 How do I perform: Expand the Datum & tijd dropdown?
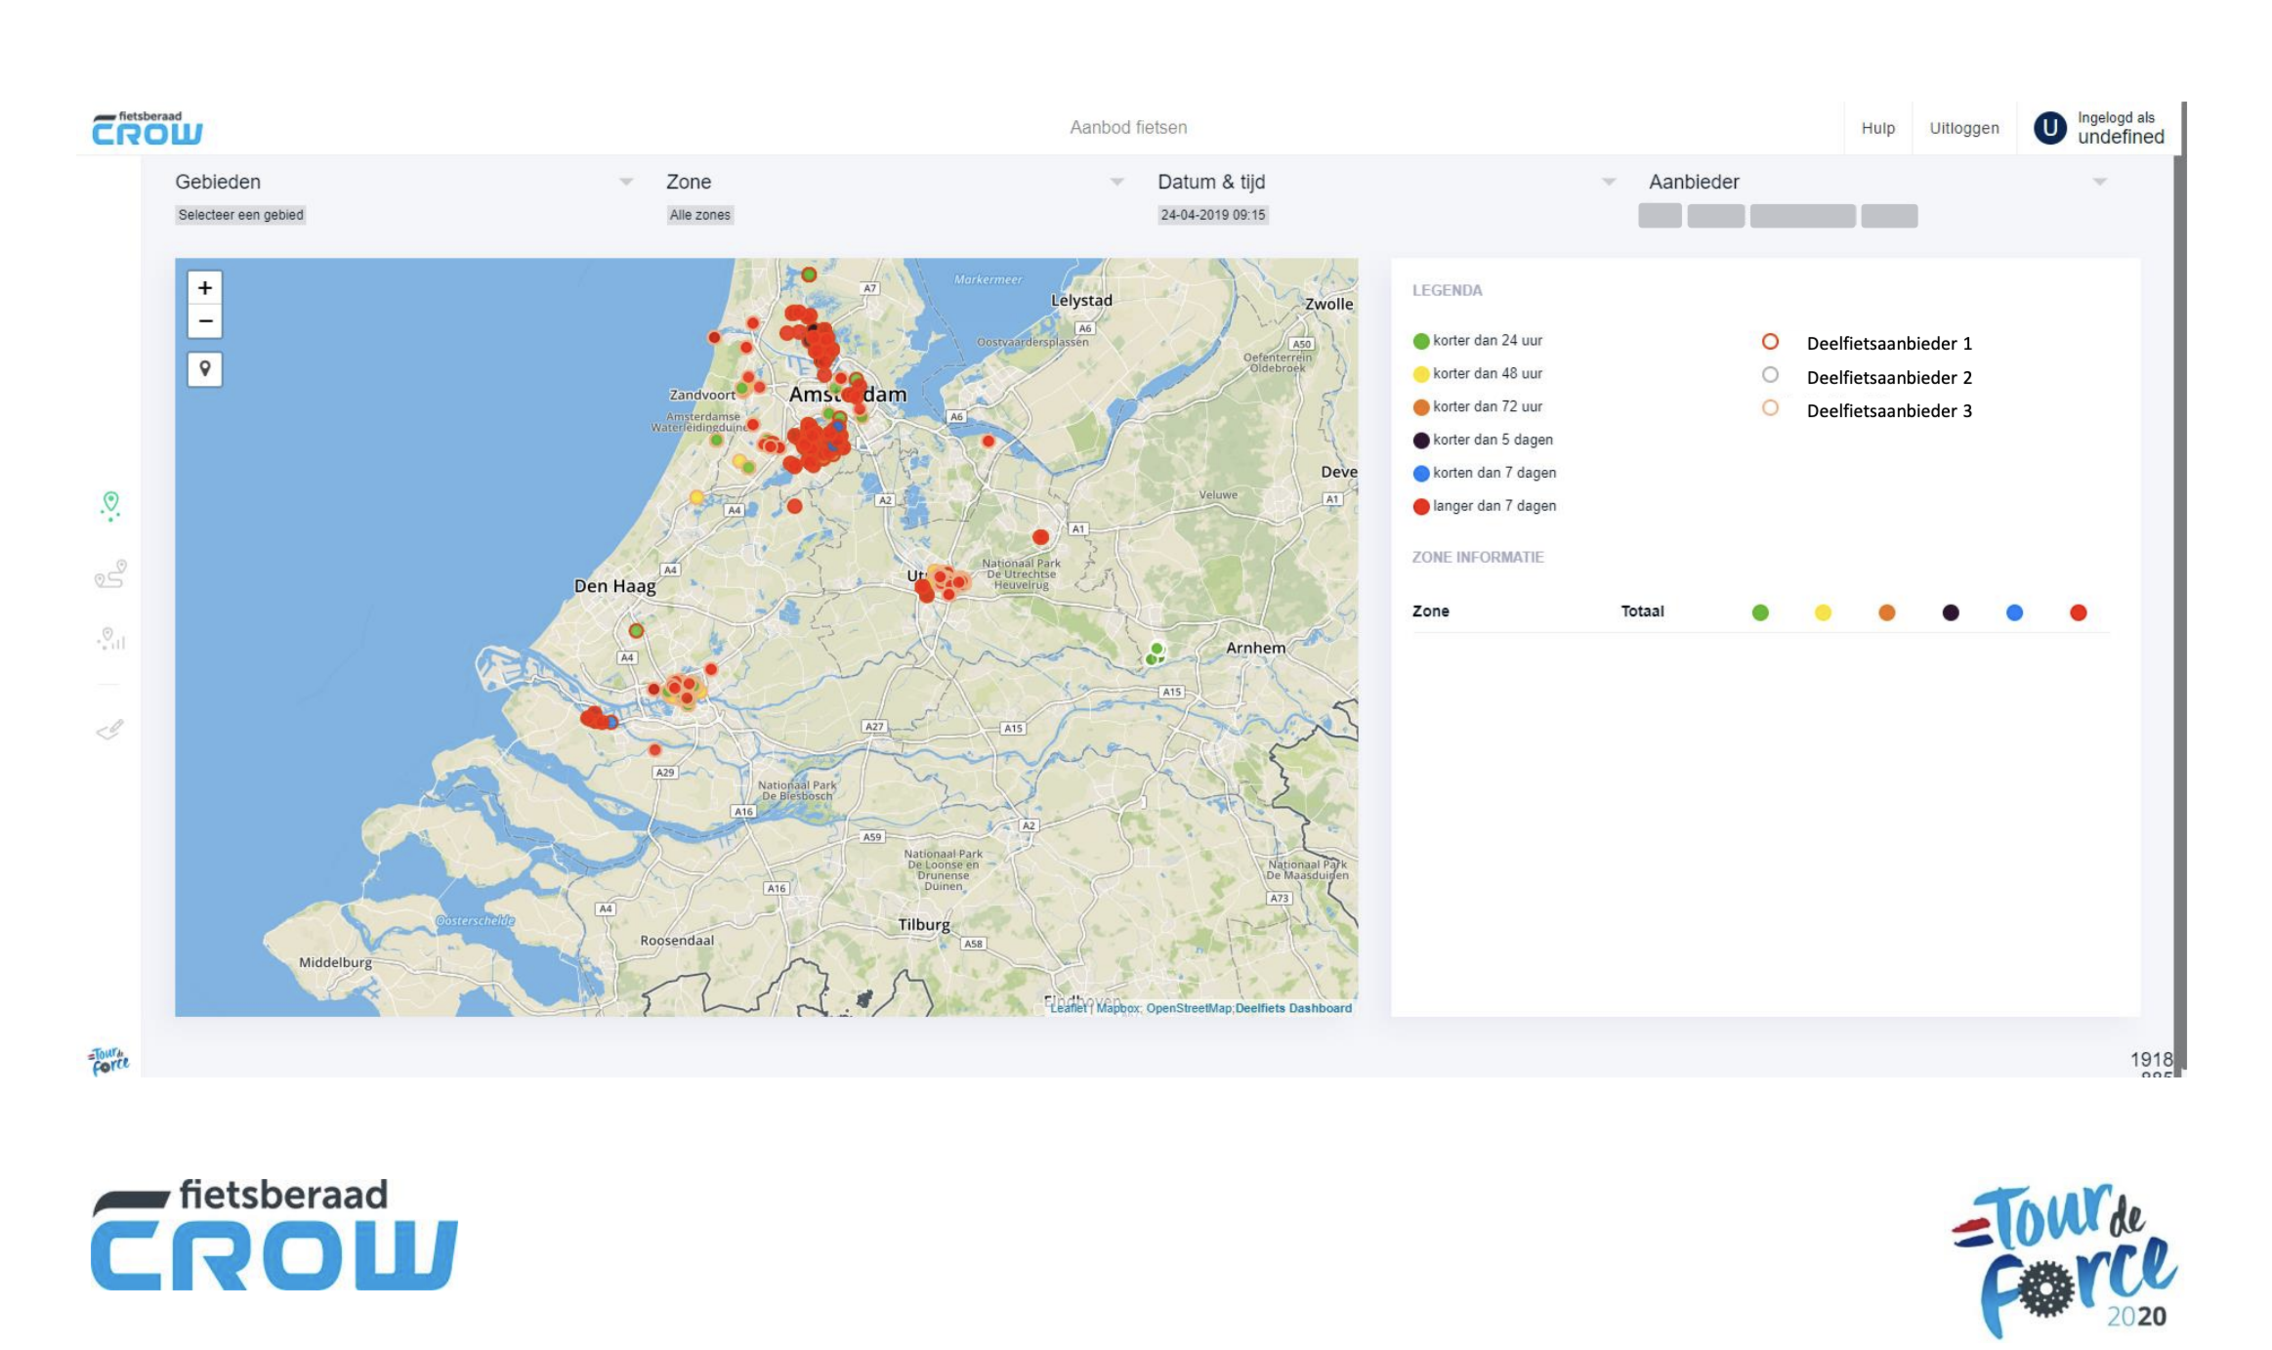click(x=1607, y=182)
